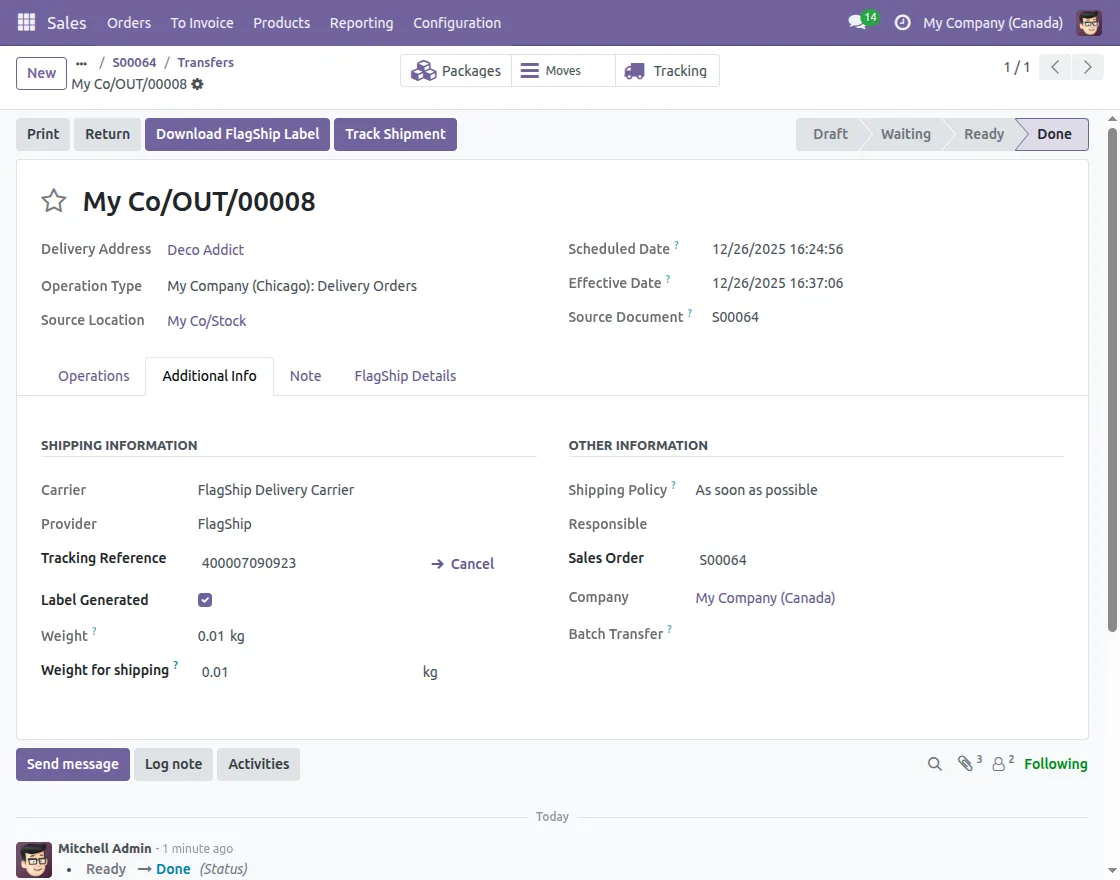
Task: Switch to the Operations tab
Action: [93, 376]
